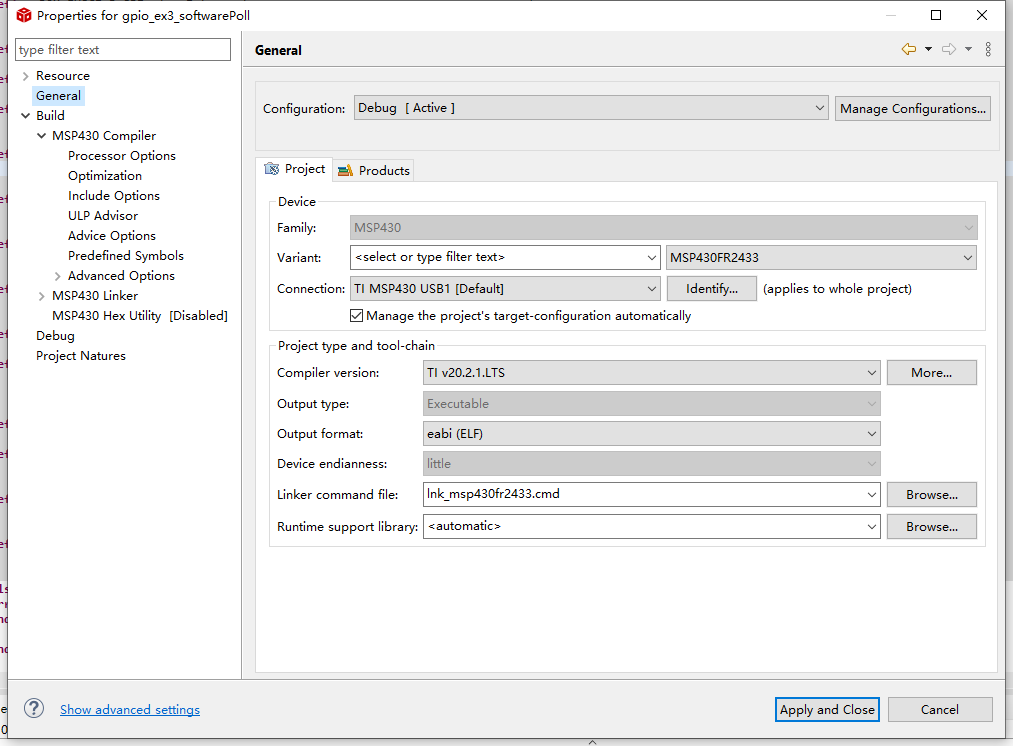Open the three-dot view menu icon
Image resolution: width=1013 pixels, height=746 pixels.
988,49
